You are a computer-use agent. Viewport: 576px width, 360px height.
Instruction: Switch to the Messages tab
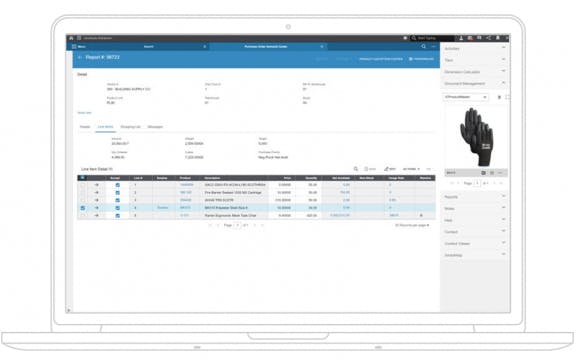point(155,127)
